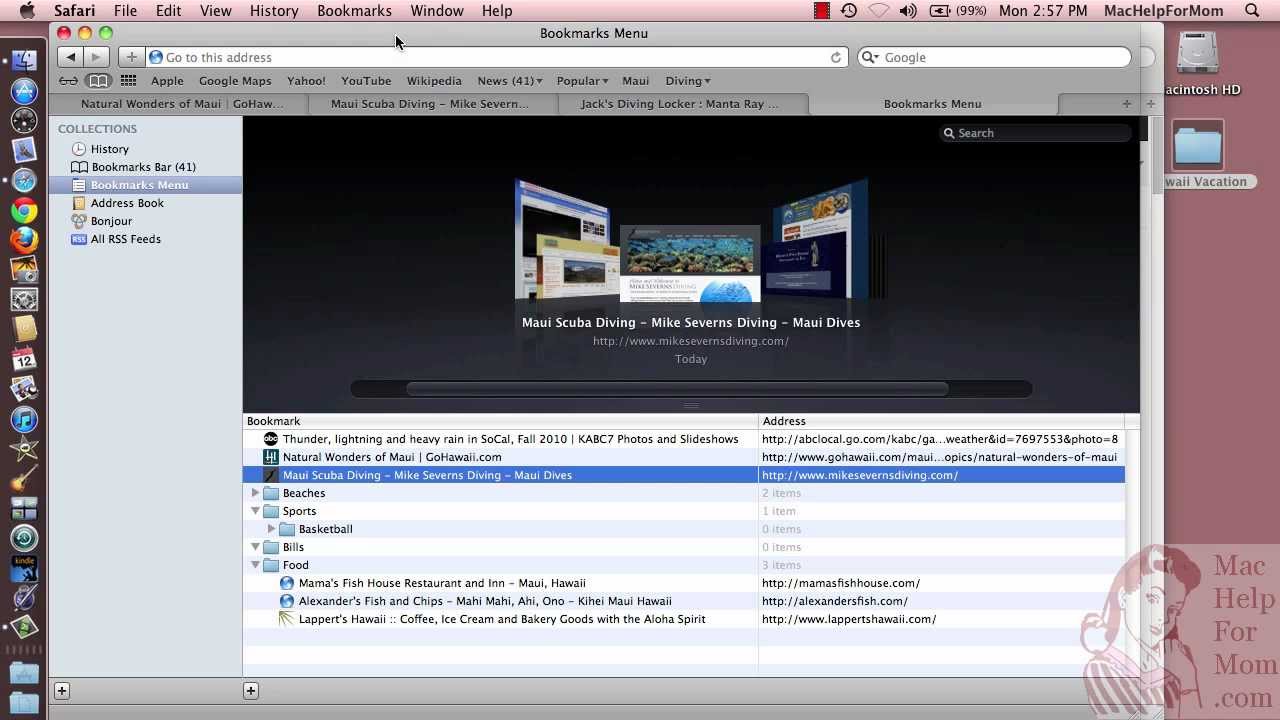This screenshot has height=720, width=1280.
Task: Collapse the Bills folder
Action: (255, 547)
